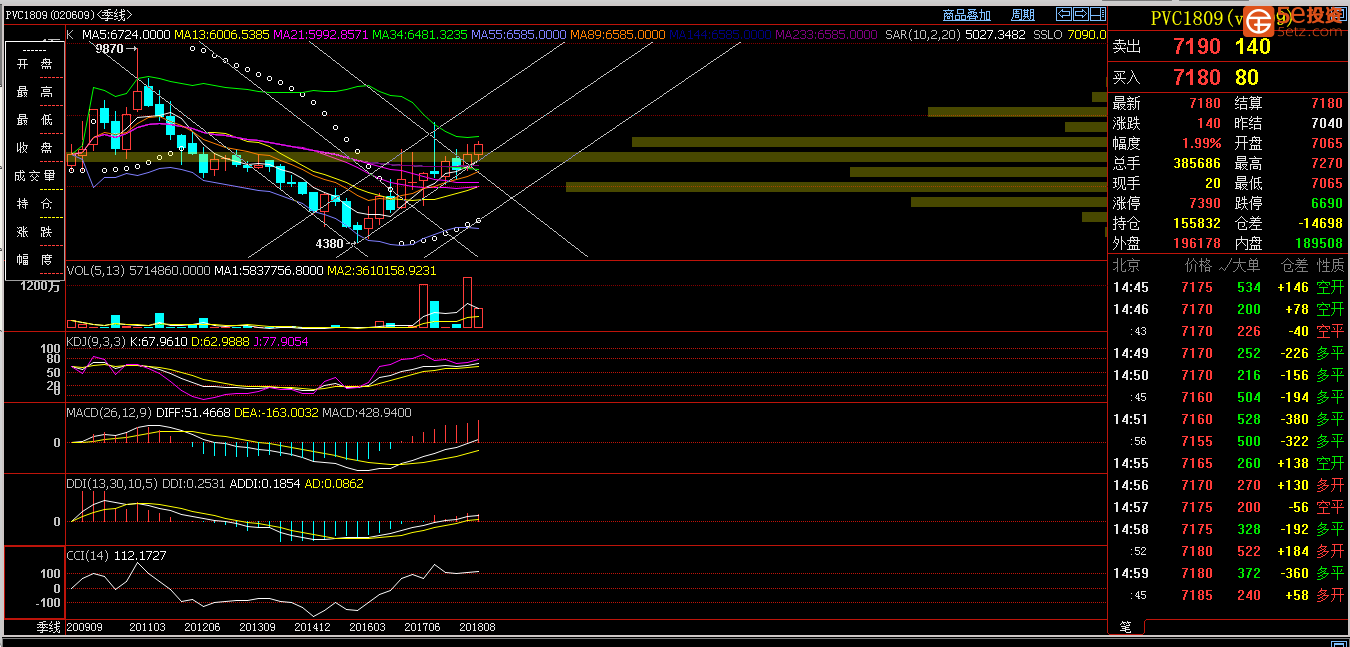Click the 昨结 7040 settlement value
Viewport: 1350px width, 647px height.
click(x=1326, y=123)
